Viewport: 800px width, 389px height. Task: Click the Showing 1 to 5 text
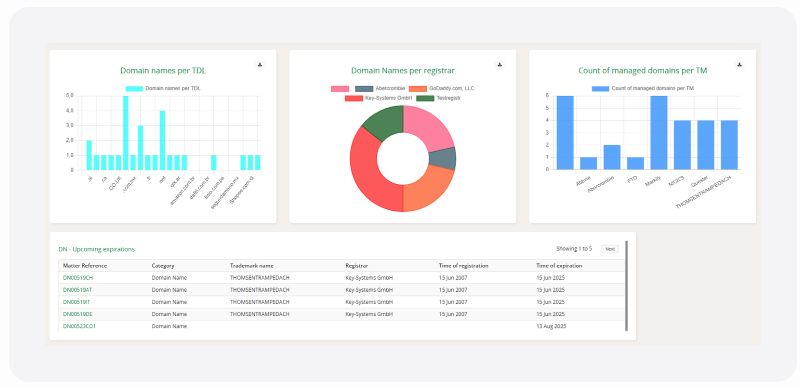(x=574, y=249)
